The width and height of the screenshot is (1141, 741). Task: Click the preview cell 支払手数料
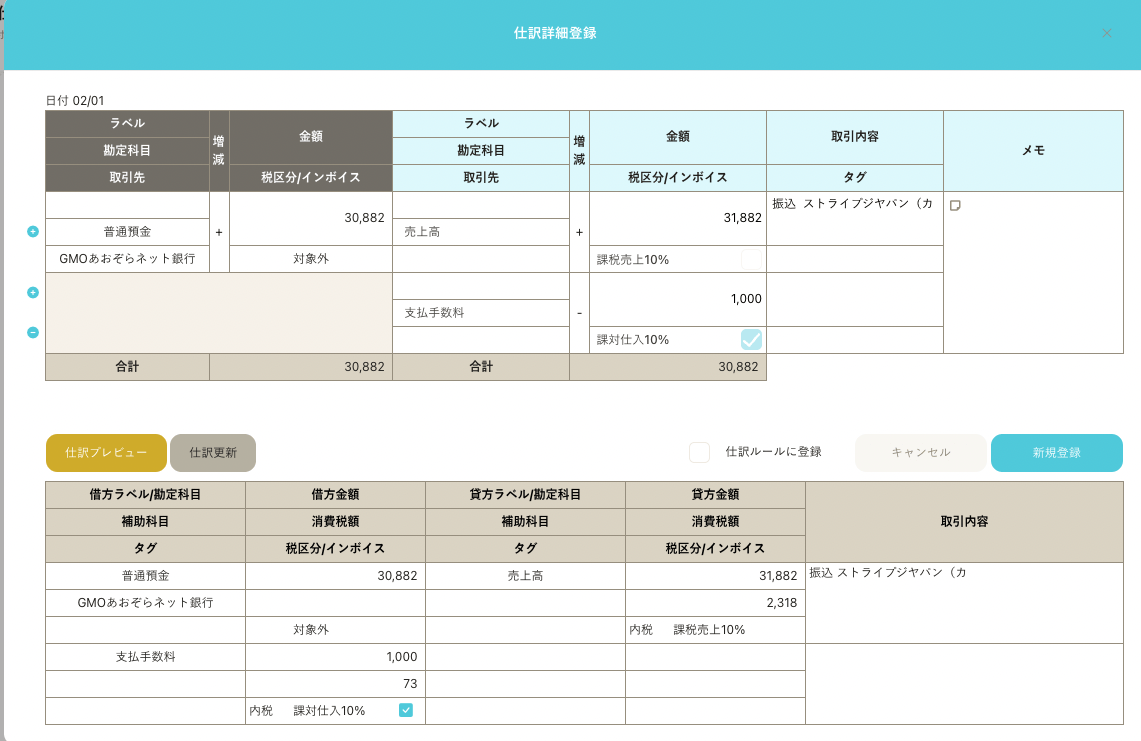[x=146, y=657]
